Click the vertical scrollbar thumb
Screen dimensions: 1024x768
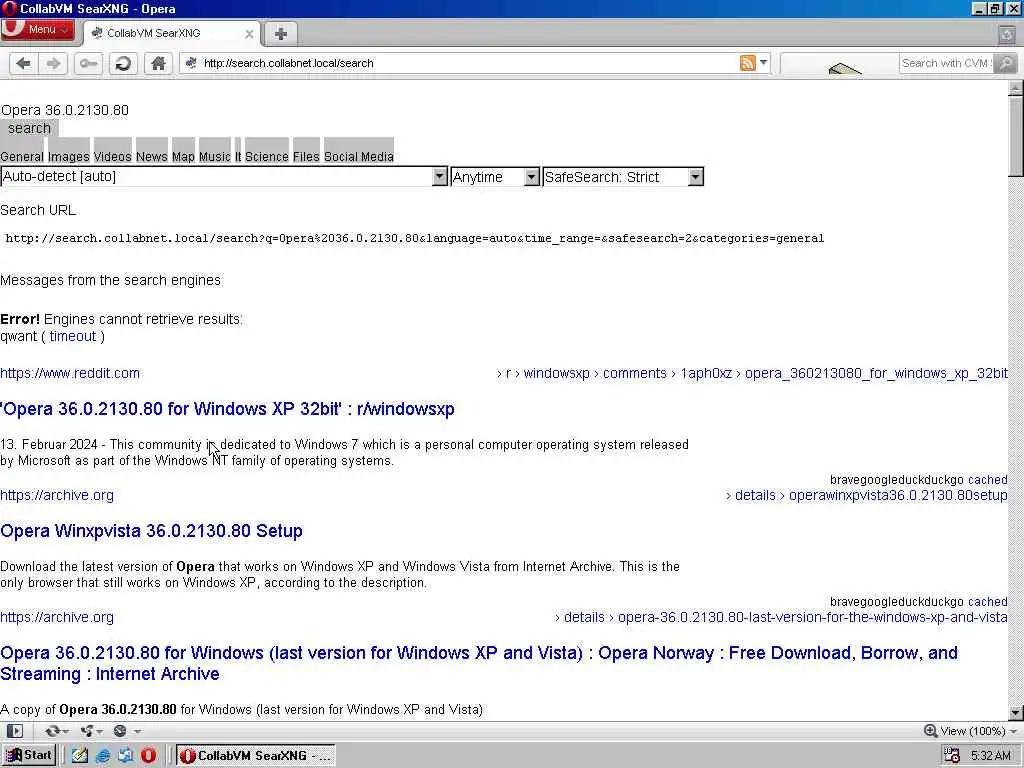point(1016,136)
